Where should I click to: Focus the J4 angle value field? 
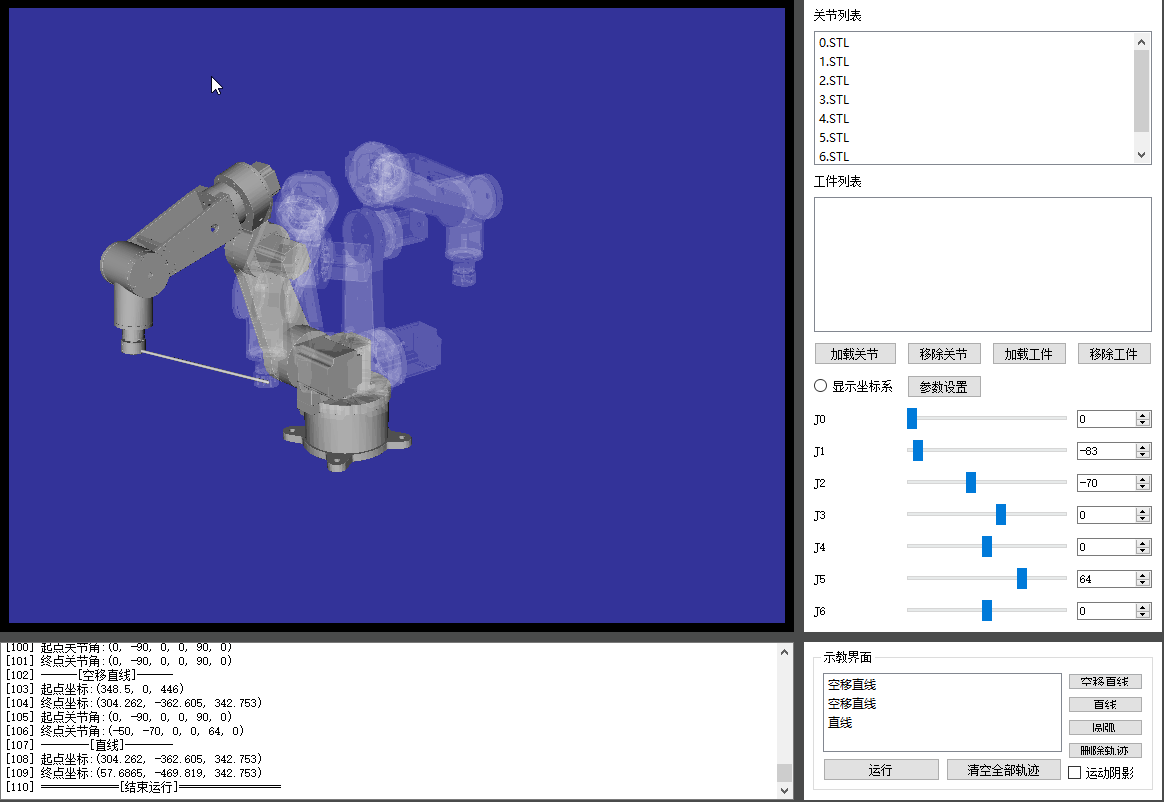(1106, 547)
